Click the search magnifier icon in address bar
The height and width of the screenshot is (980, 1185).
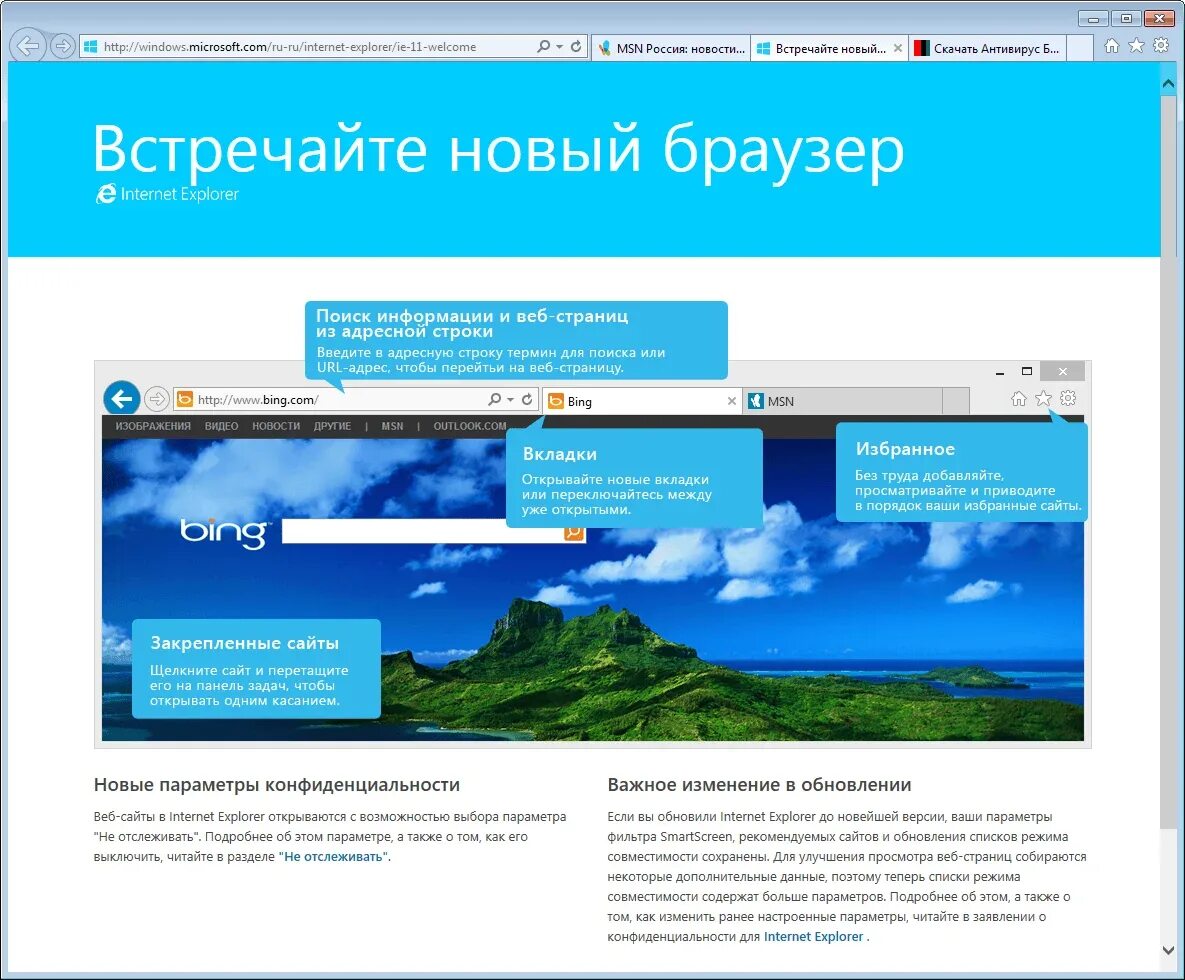(543, 46)
